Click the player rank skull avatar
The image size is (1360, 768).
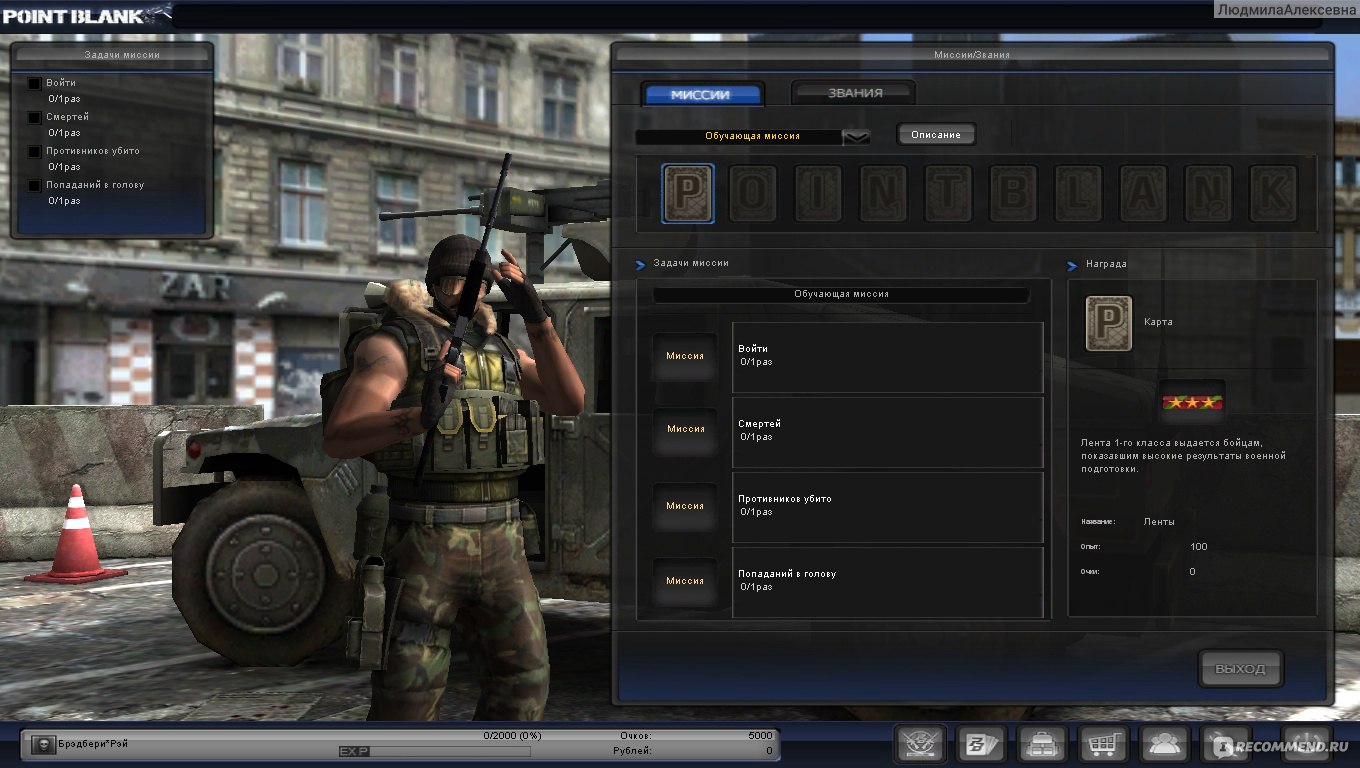tap(43, 744)
